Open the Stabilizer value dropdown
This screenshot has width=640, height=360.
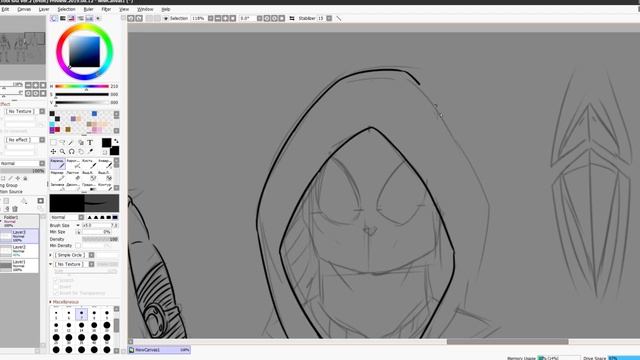coord(329,18)
